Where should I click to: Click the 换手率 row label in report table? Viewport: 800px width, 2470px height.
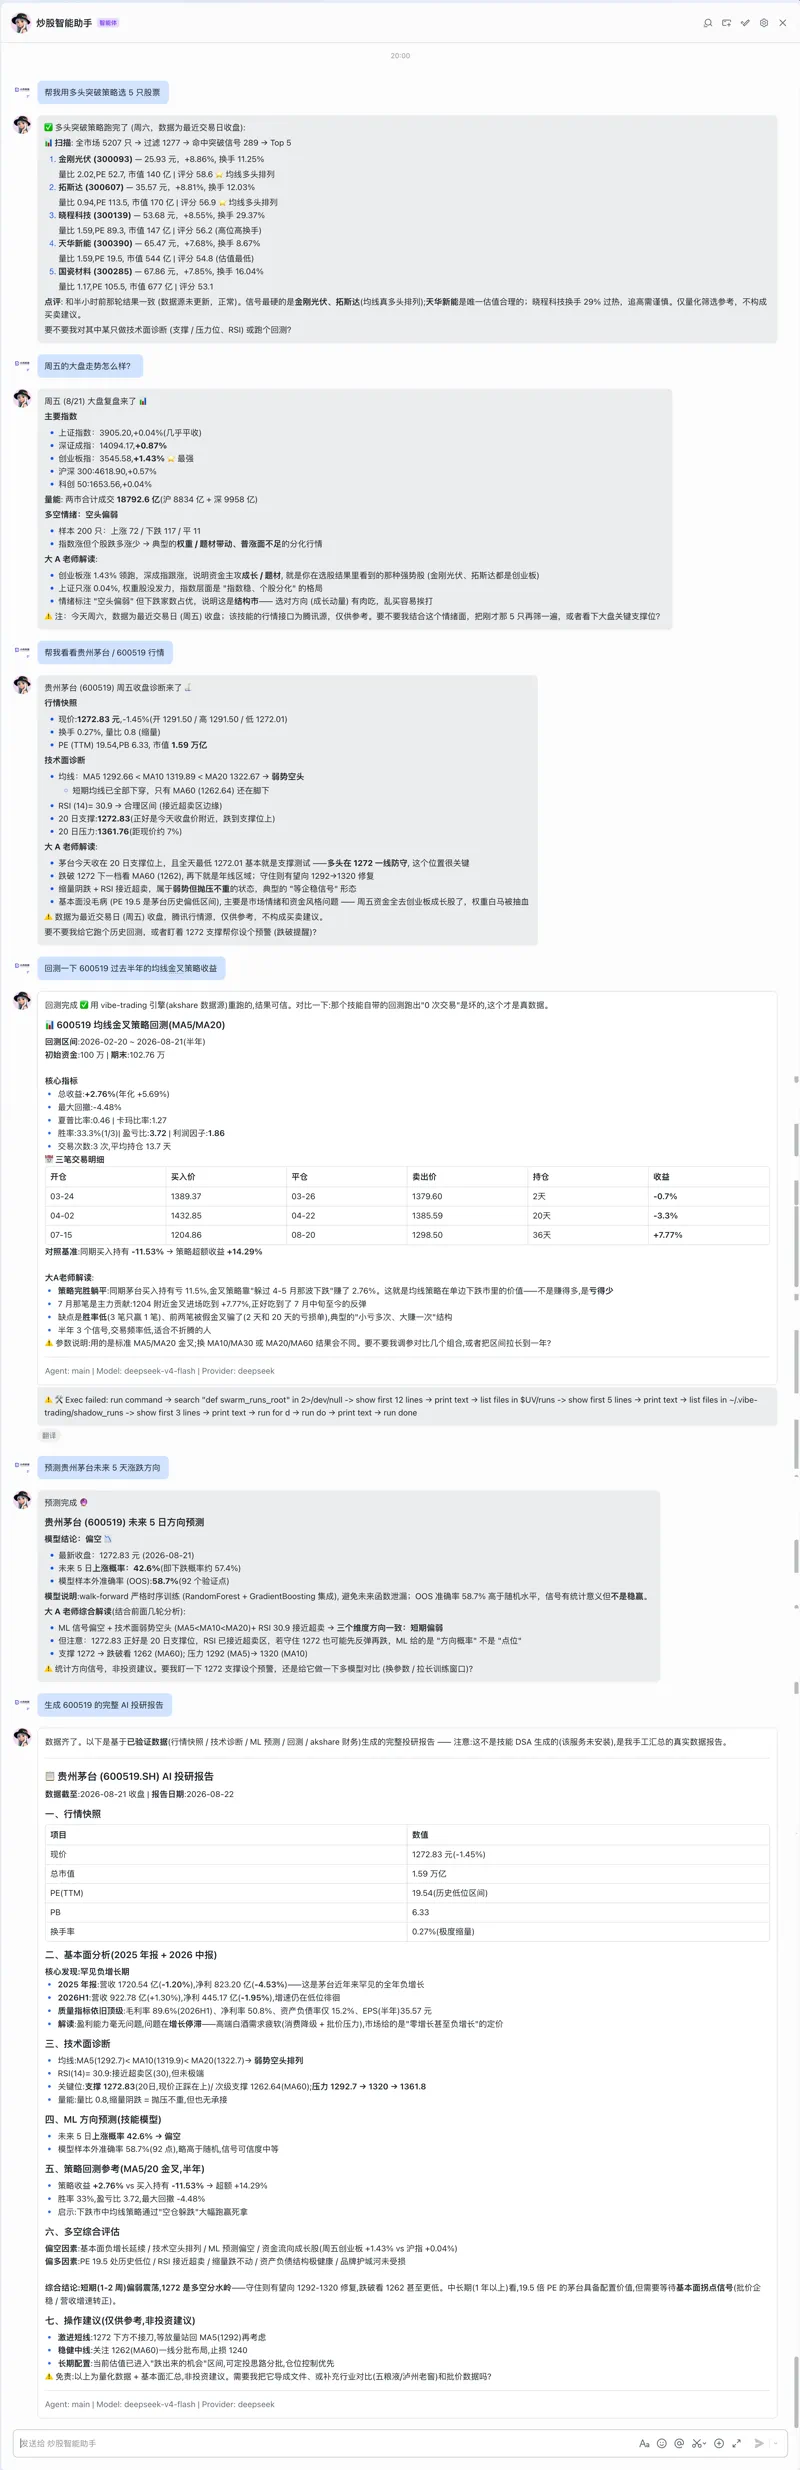coord(62,1932)
